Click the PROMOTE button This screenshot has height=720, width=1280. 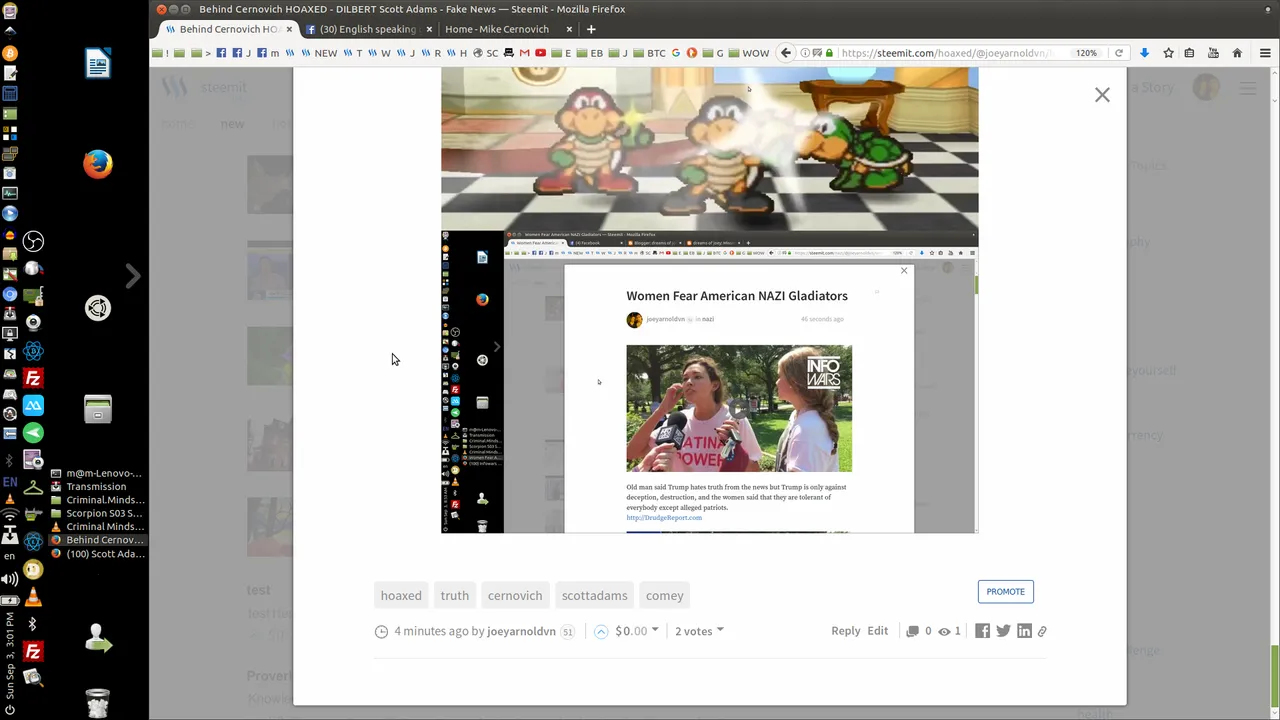(1005, 591)
